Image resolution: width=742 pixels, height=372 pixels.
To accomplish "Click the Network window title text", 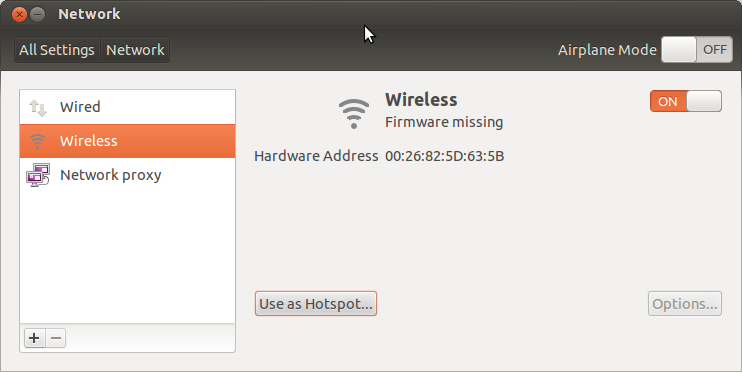I will pos(89,14).
